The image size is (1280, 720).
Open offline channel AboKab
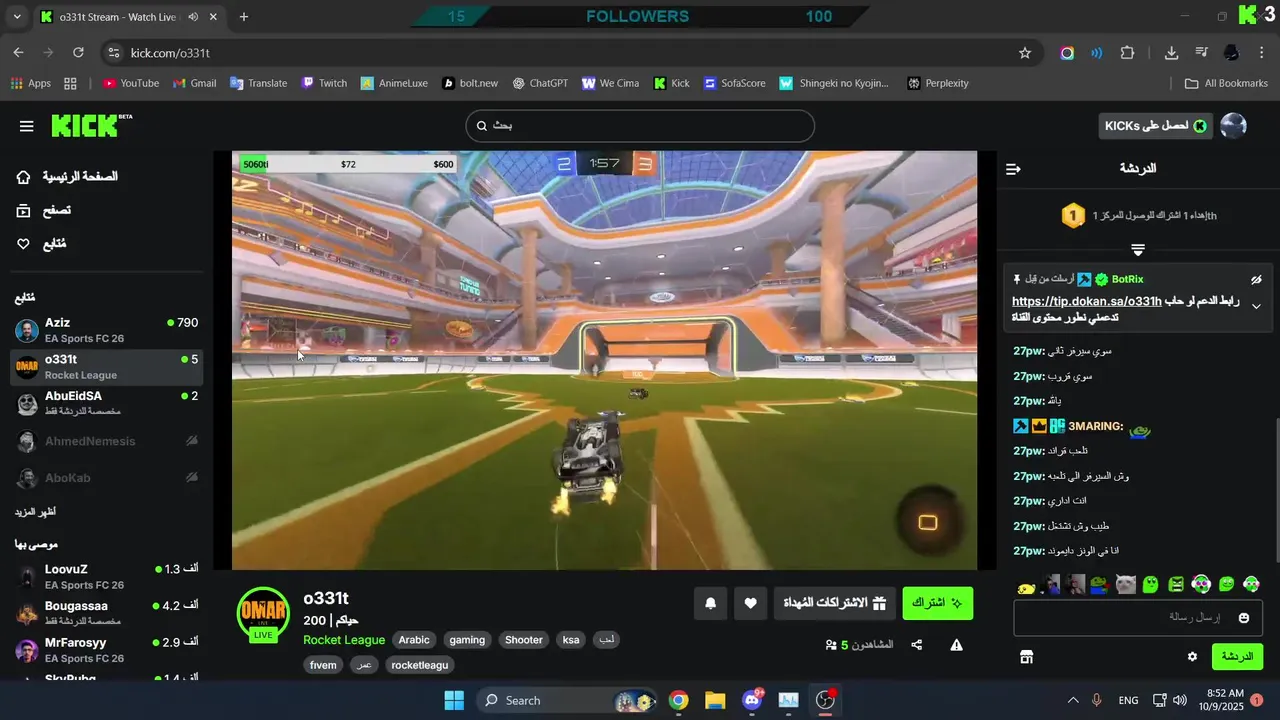[106, 478]
